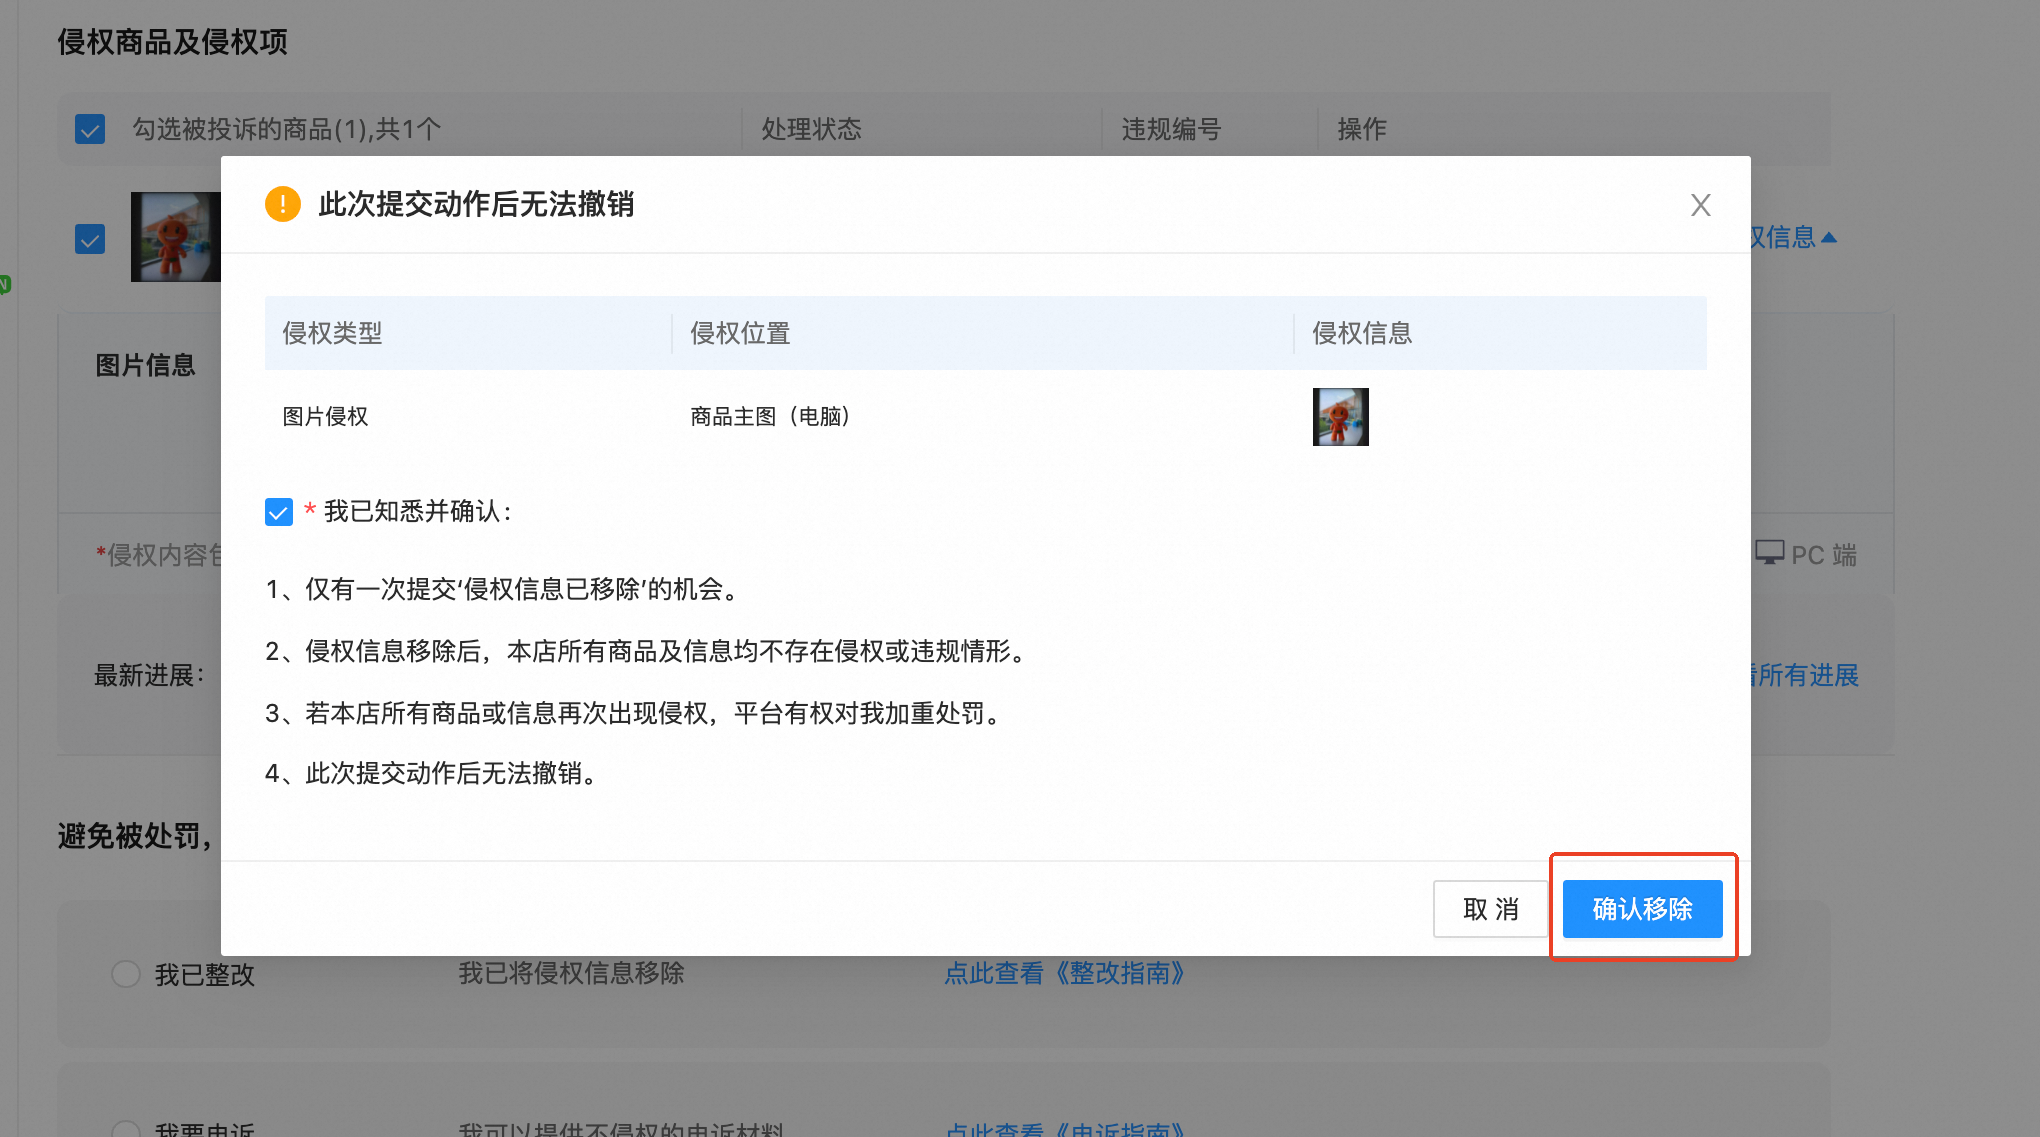Click the 我已将侵权信息移除 description text
The height and width of the screenshot is (1137, 2040).
[x=571, y=973]
